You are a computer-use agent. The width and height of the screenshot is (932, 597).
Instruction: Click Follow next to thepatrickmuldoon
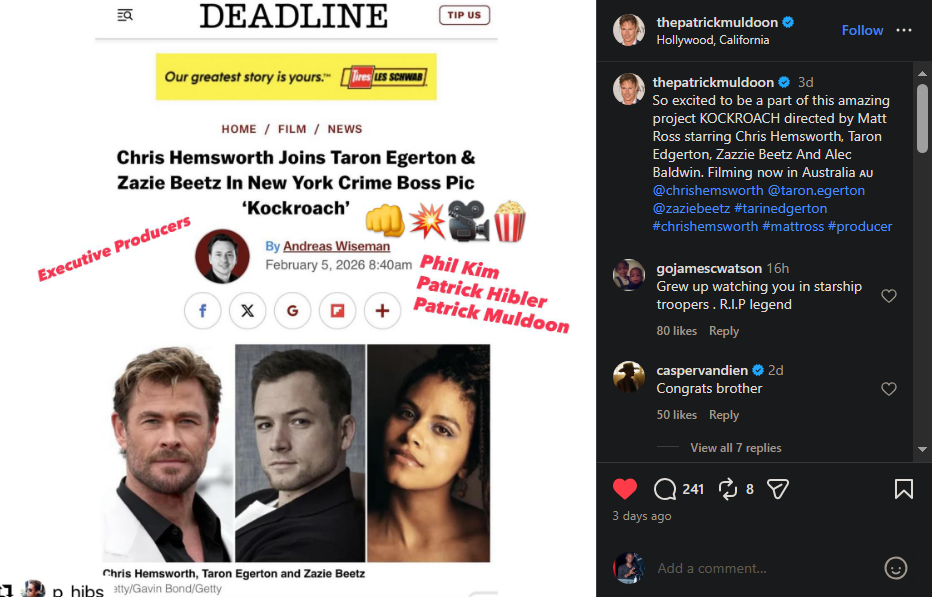pyautogui.click(x=862, y=30)
